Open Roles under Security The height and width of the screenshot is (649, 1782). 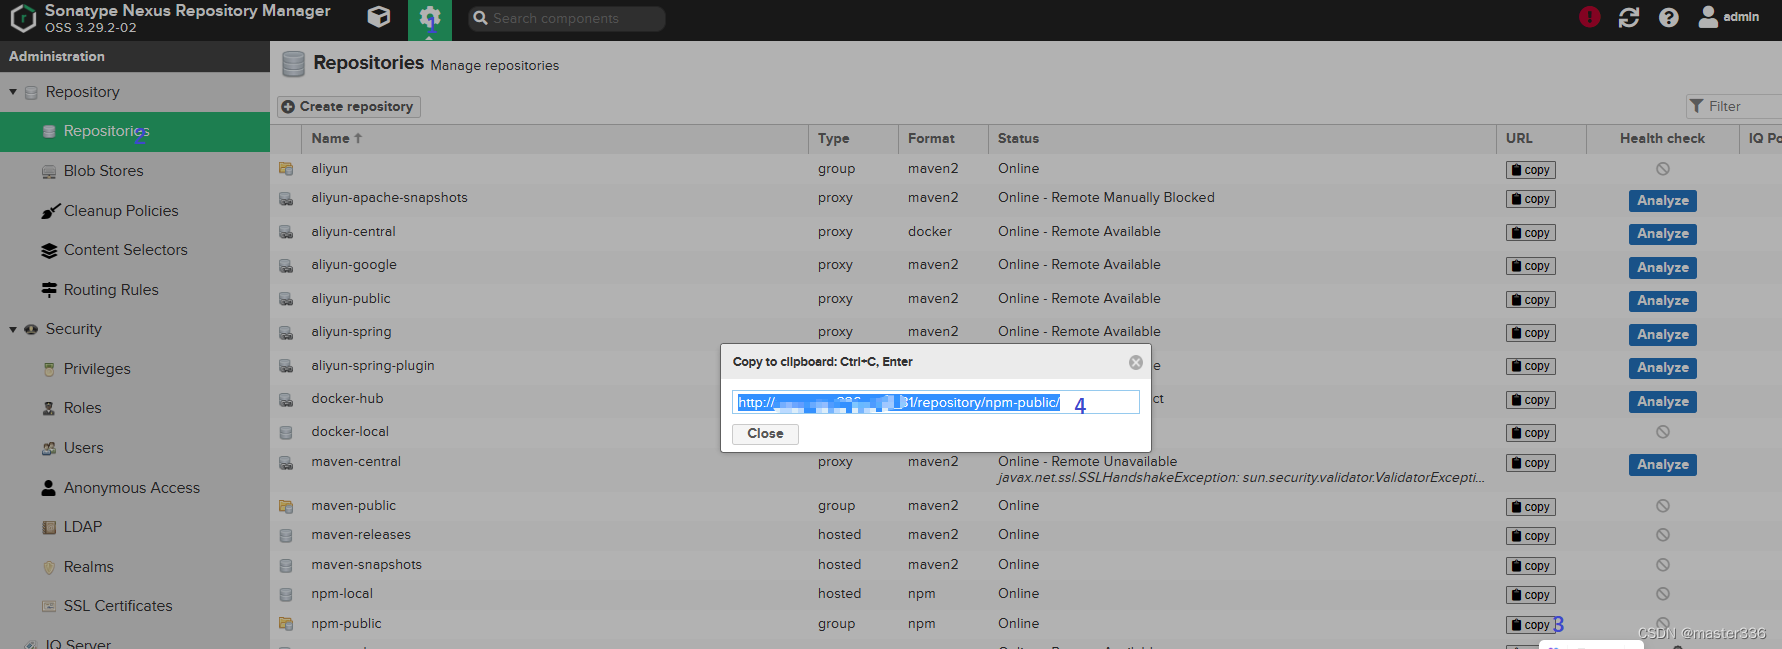pos(82,408)
